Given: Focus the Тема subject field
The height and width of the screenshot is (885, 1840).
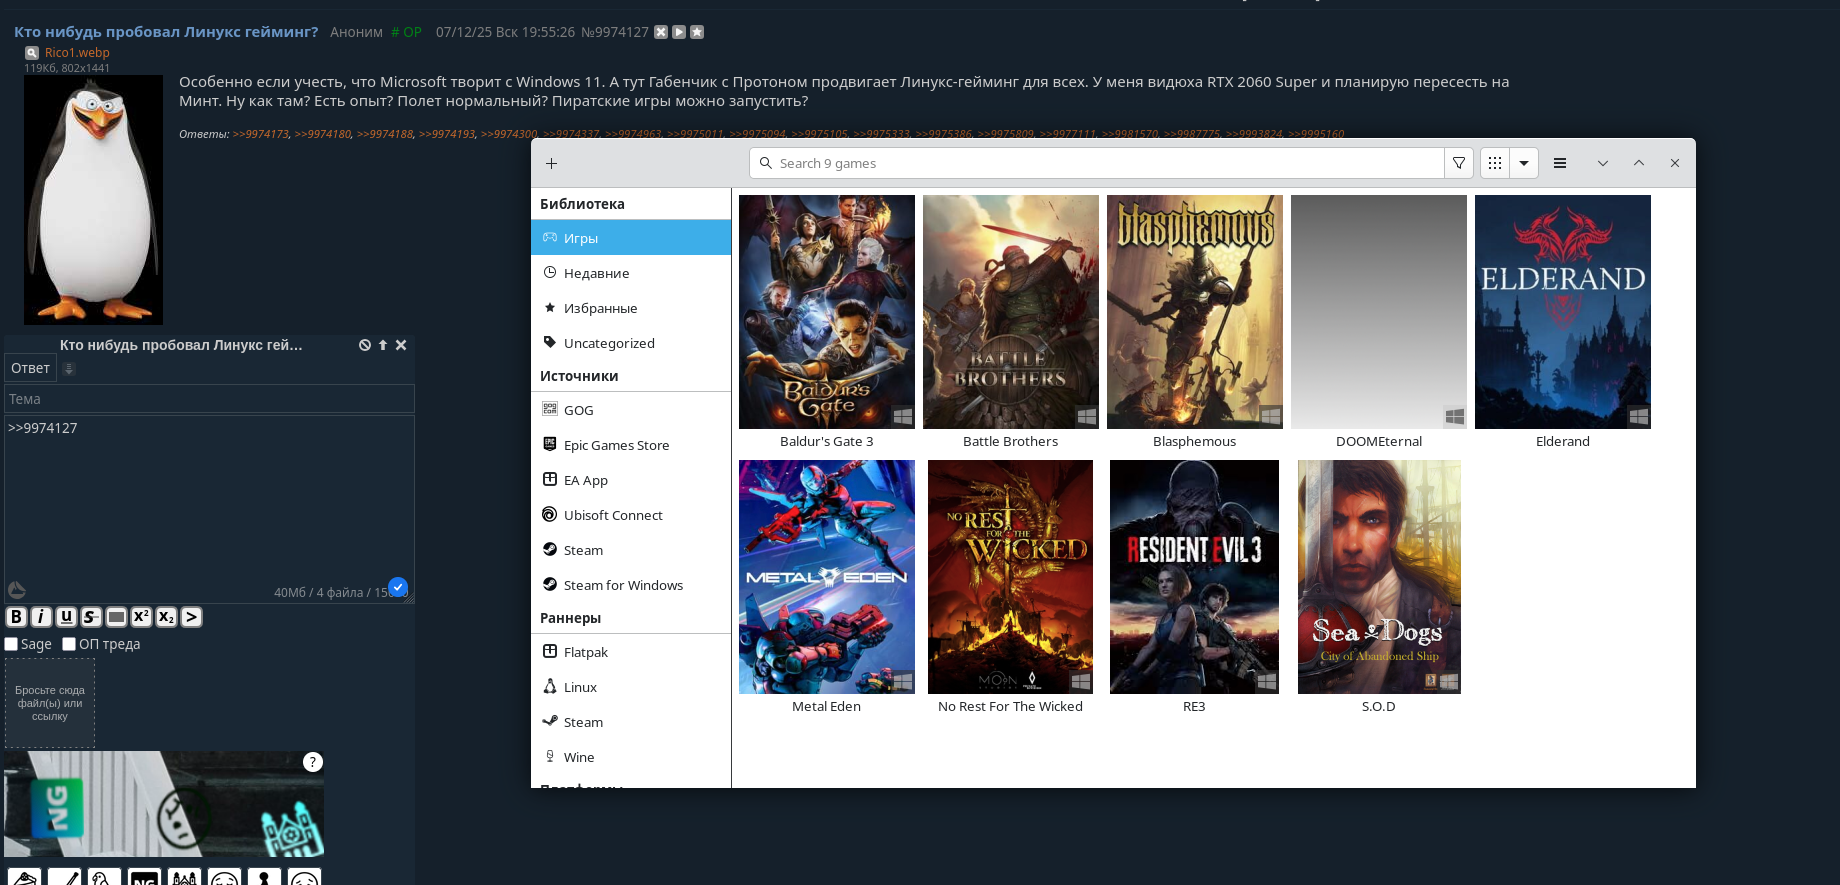Looking at the screenshot, I should (209, 399).
